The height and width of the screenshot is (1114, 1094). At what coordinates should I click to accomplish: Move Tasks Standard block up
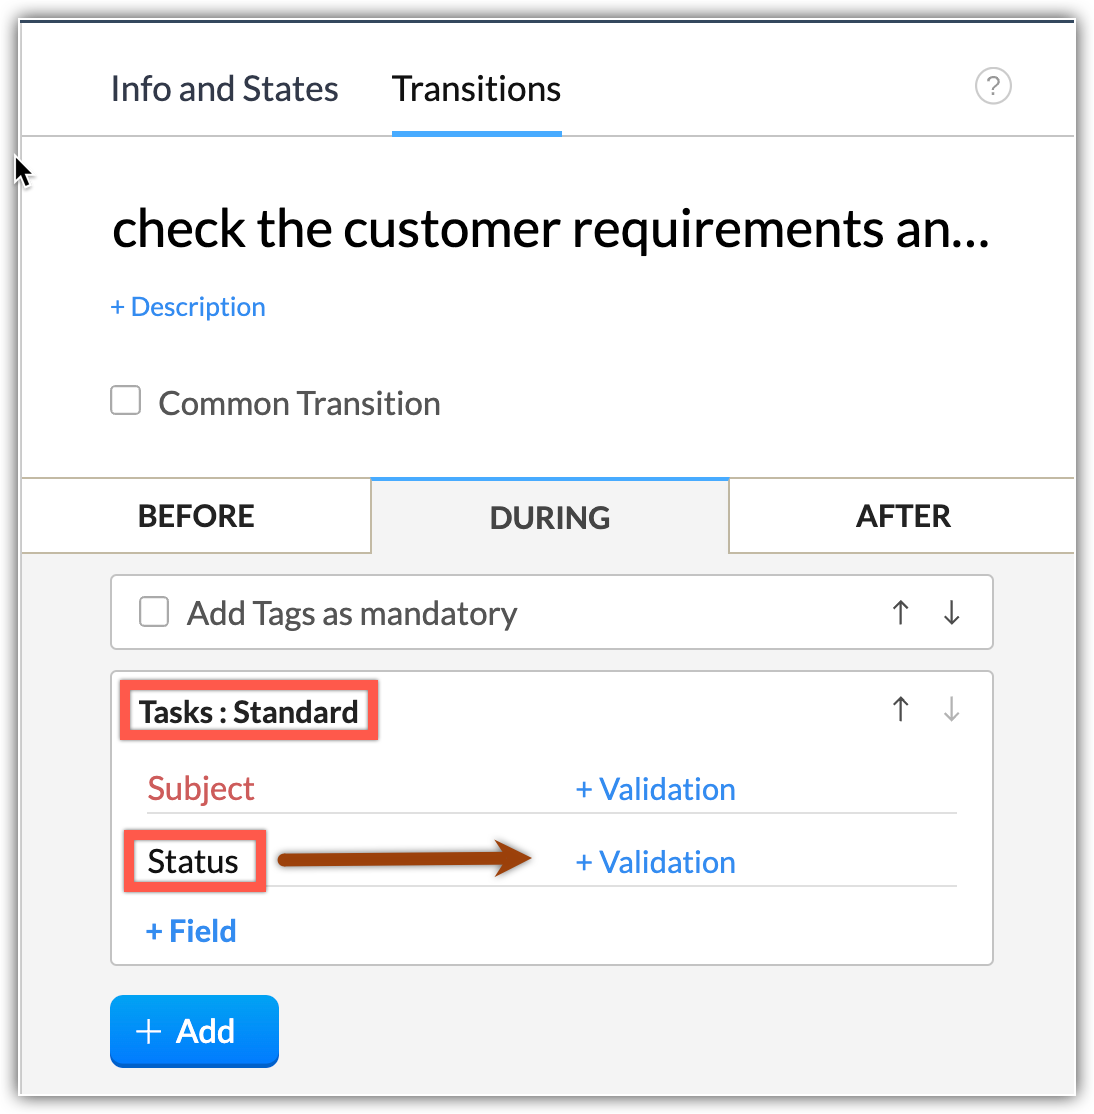tap(900, 709)
